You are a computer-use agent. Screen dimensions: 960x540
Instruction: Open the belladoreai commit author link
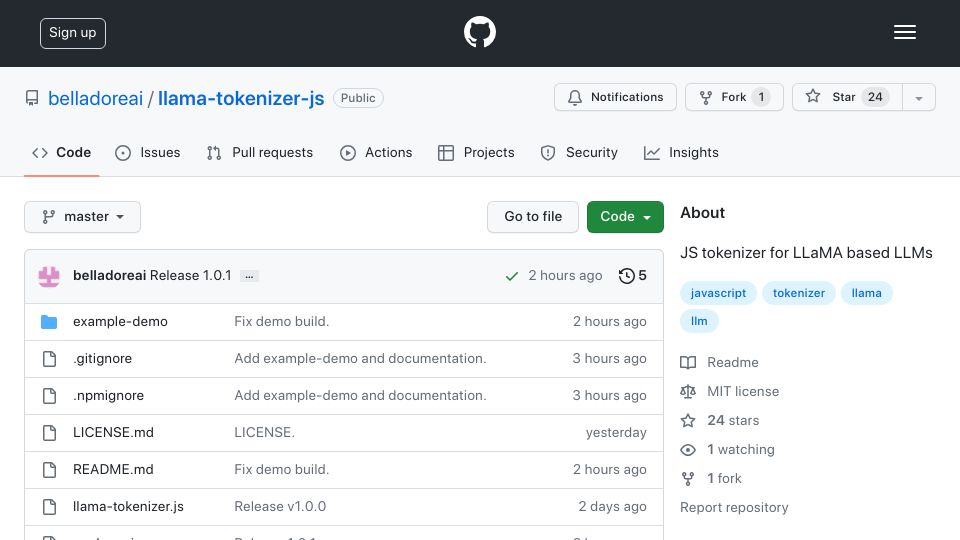pos(110,276)
